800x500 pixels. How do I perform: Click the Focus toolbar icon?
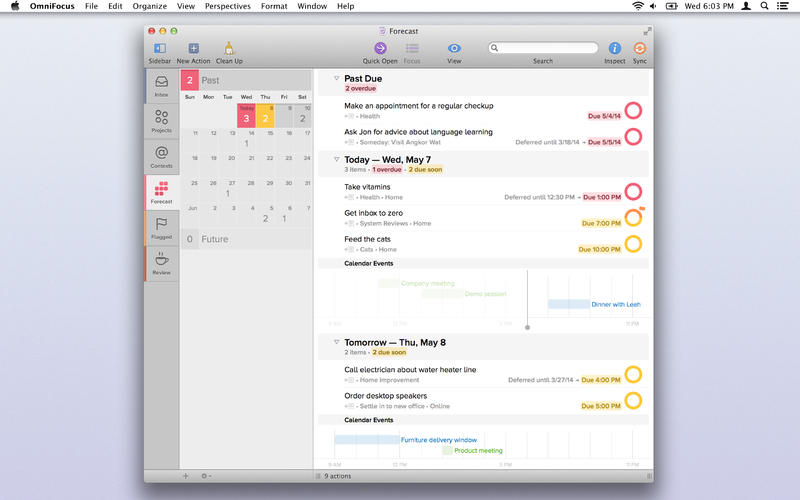(x=412, y=48)
